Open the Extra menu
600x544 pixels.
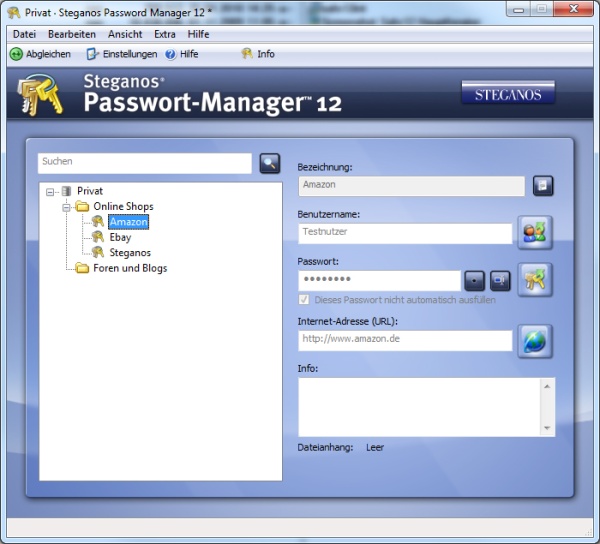[x=165, y=34]
